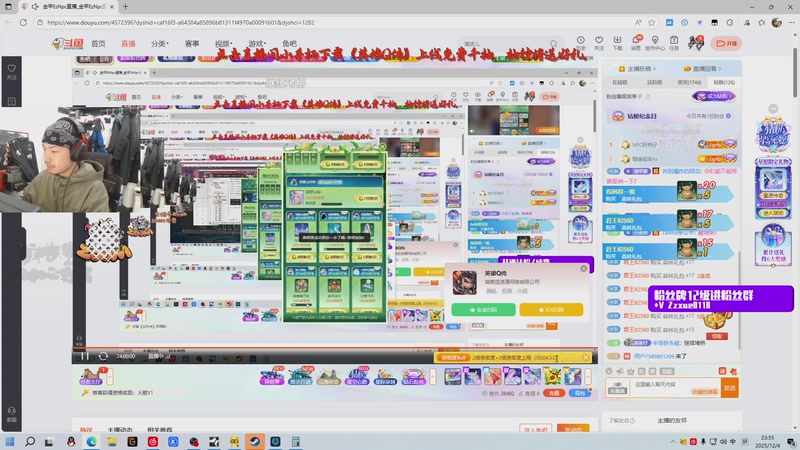
Task: Expand the 视频 video dropdown
Action: coord(223,44)
